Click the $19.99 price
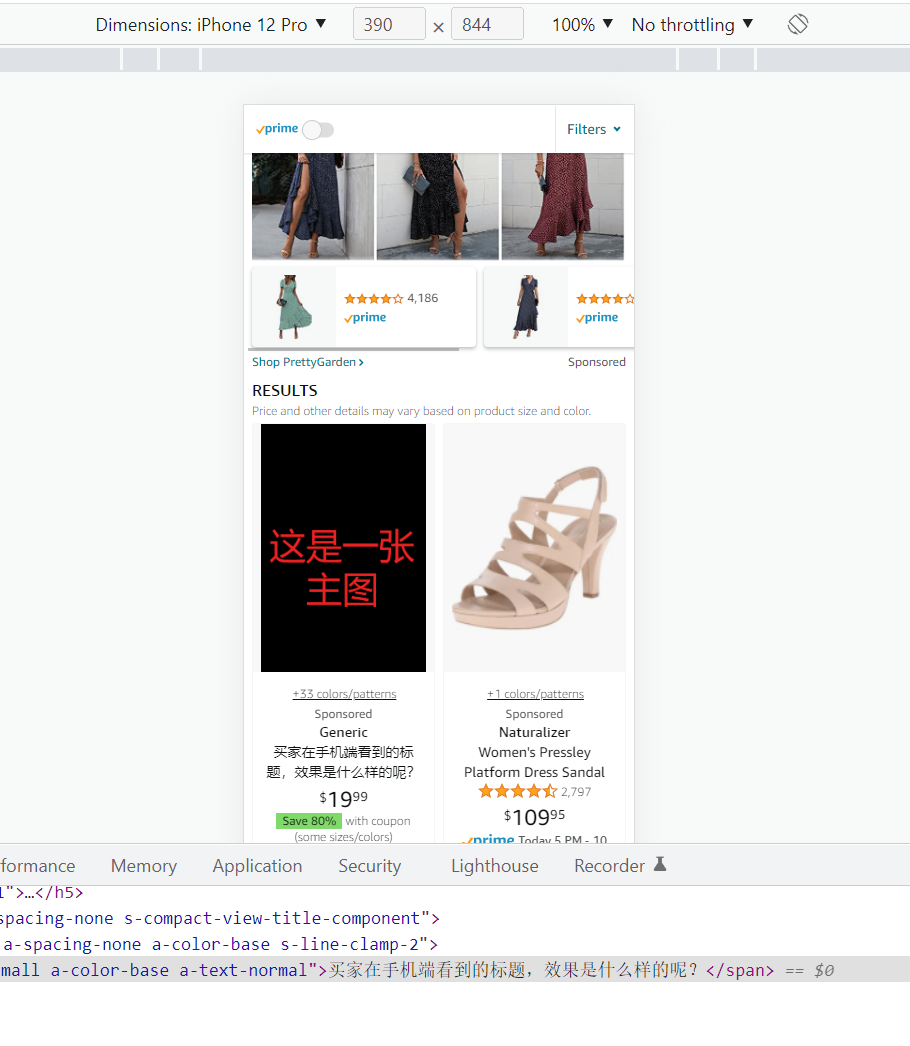This screenshot has width=910, height=1046. (344, 798)
